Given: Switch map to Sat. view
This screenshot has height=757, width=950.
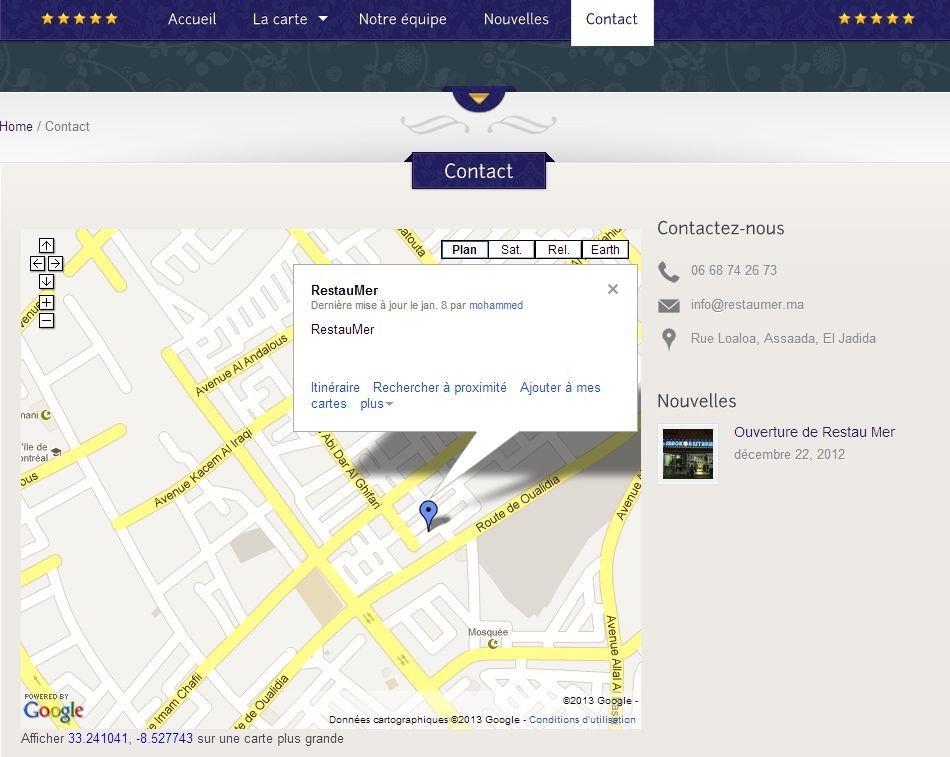Looking at the screenshot, I should (x=511, y=250).
